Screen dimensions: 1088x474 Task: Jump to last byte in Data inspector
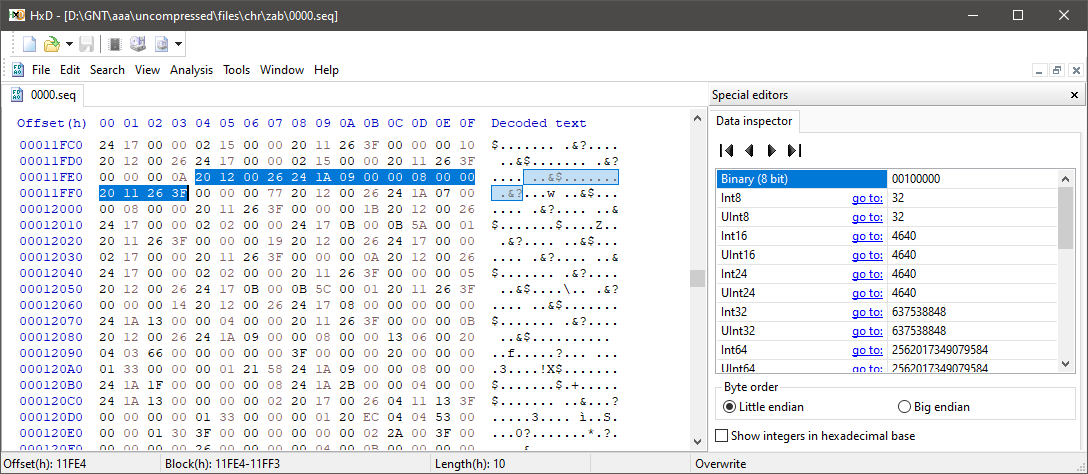(x=794, y=150)
